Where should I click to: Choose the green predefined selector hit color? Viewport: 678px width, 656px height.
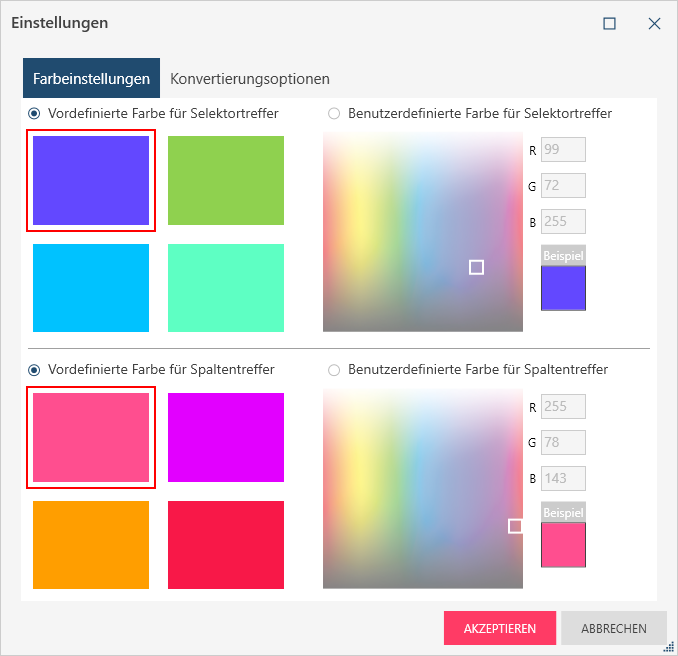(x=225, y=181)
